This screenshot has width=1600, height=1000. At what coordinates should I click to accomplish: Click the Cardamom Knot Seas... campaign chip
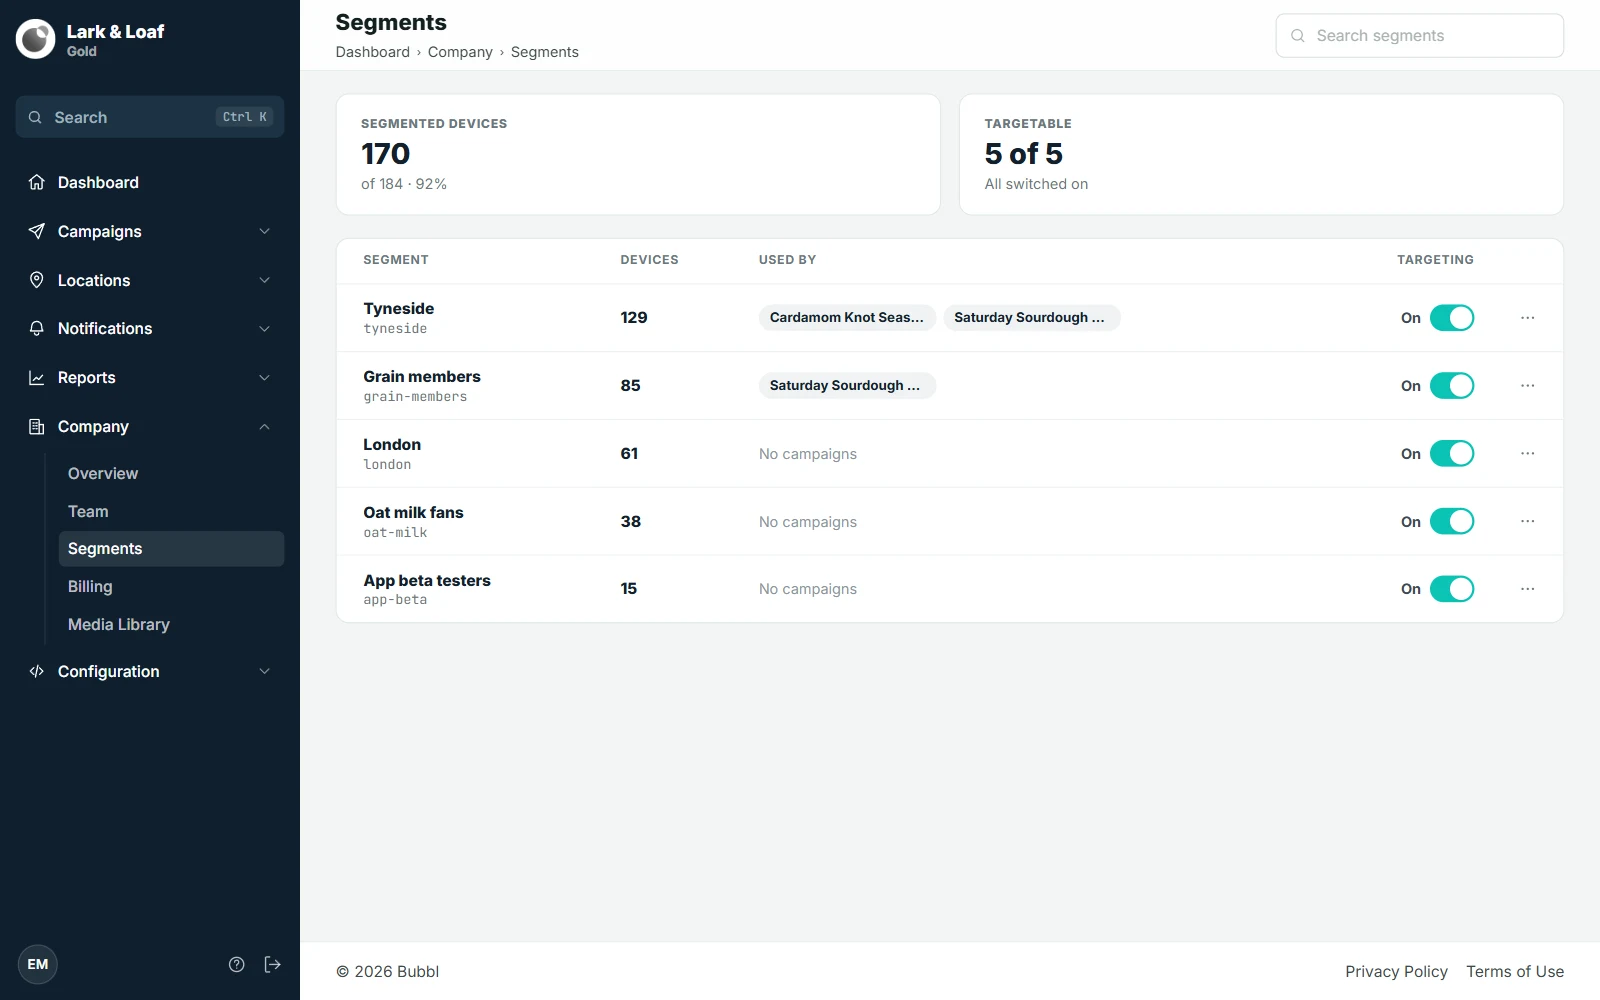coord(847,317)
